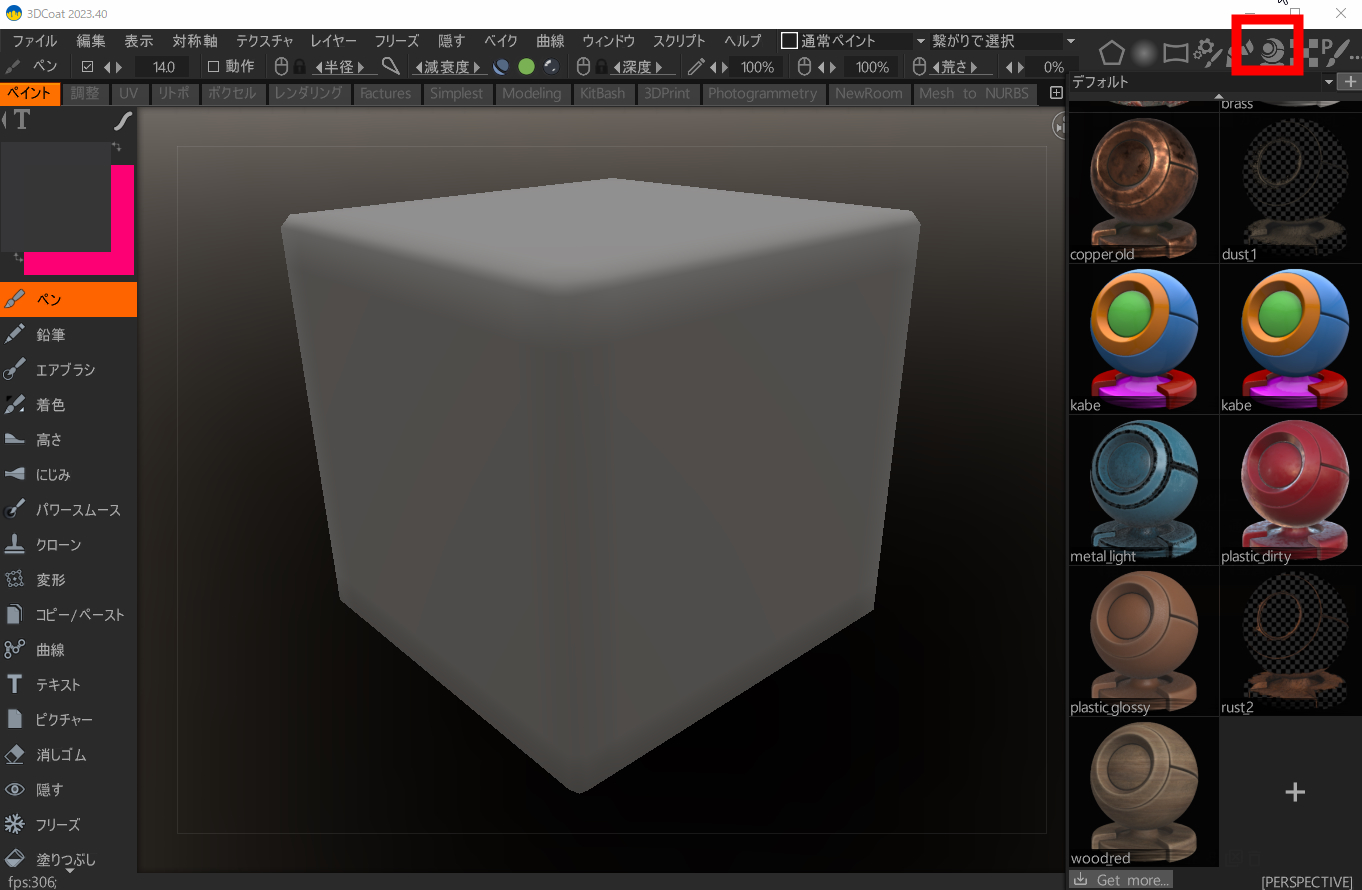1362x890 pixels.
Task: Open the テクスチャ menu
Action: pos(264,41)
